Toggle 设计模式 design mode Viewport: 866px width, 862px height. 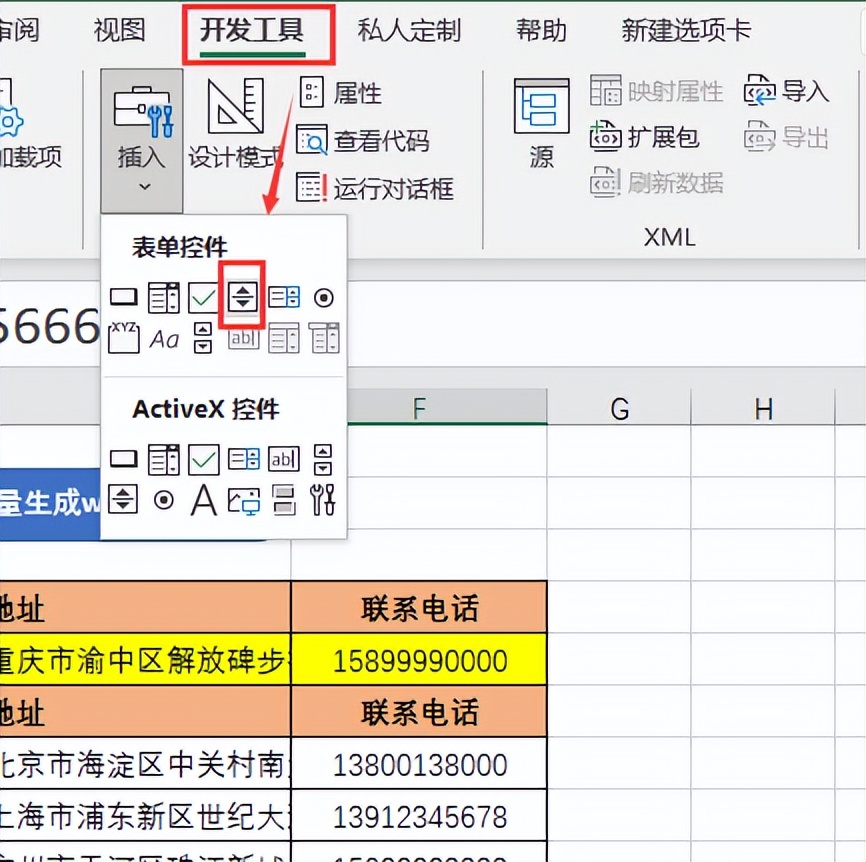[236, 124]
